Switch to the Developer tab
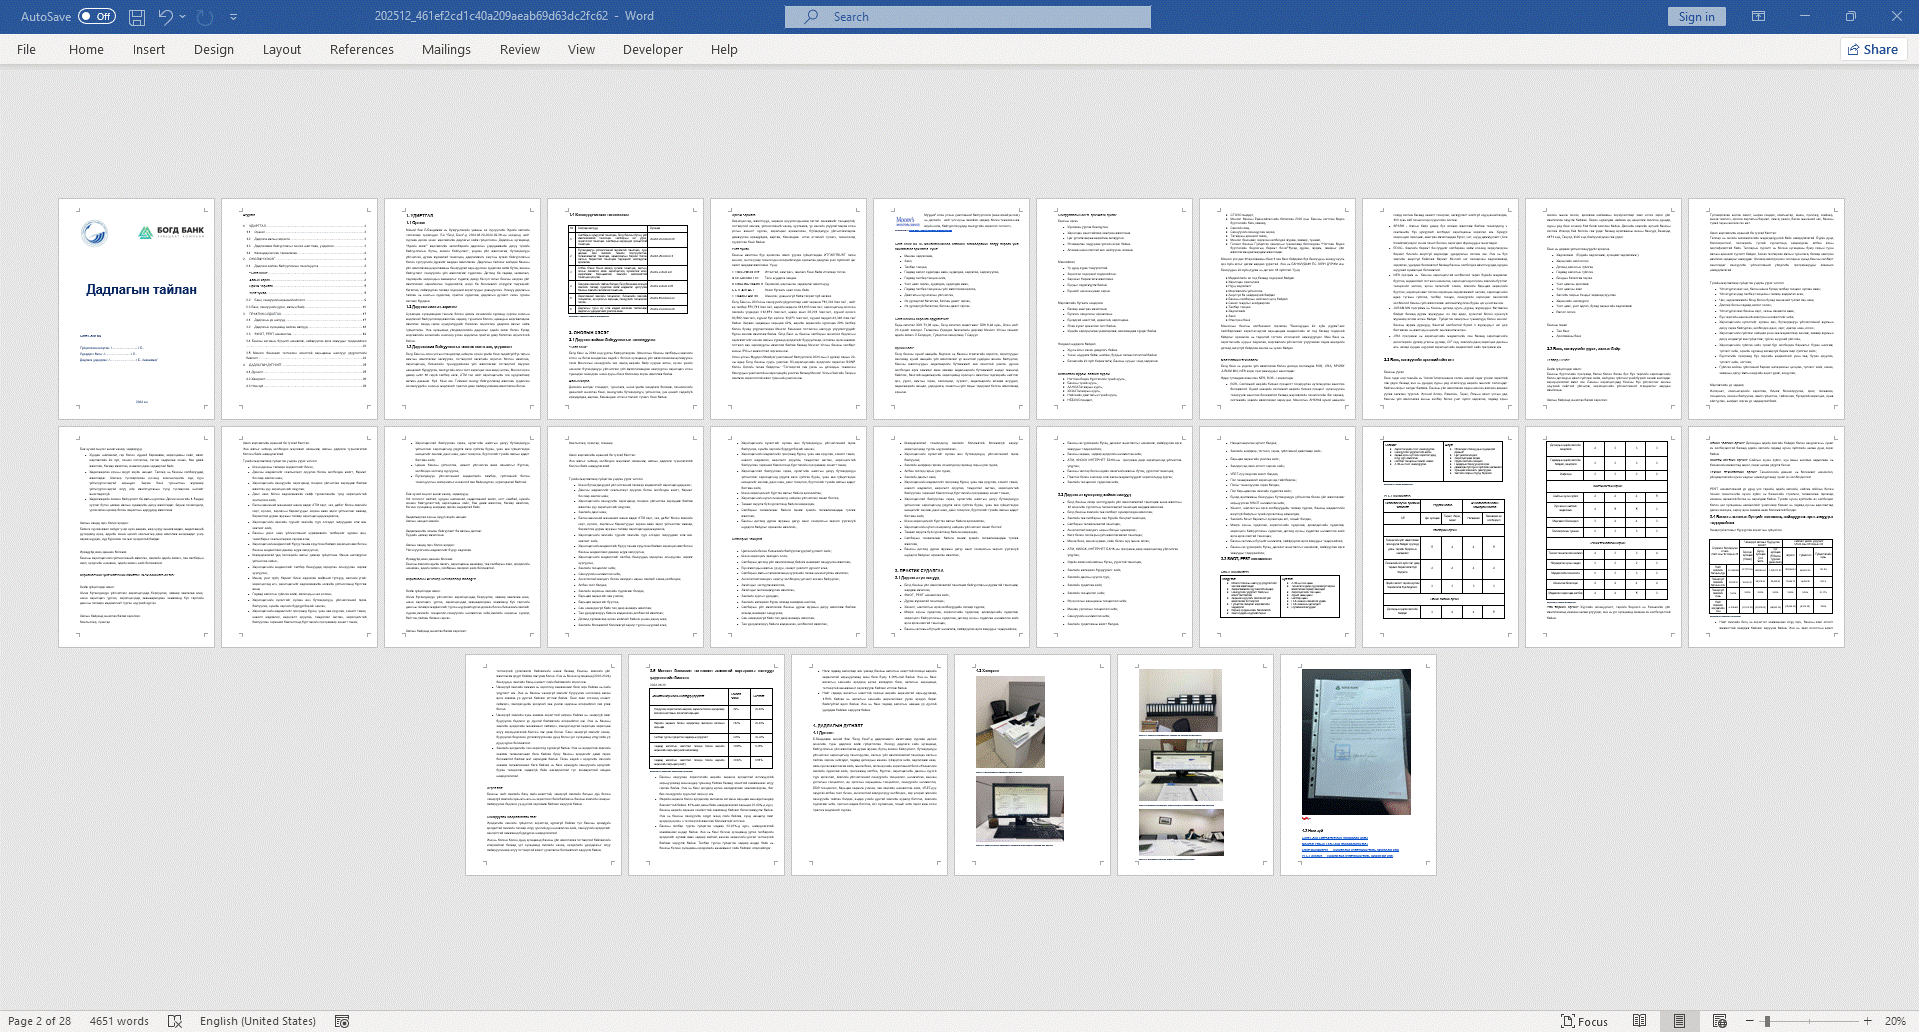Viewport: 1919px width, 1032px height. [x=652, y=49]
